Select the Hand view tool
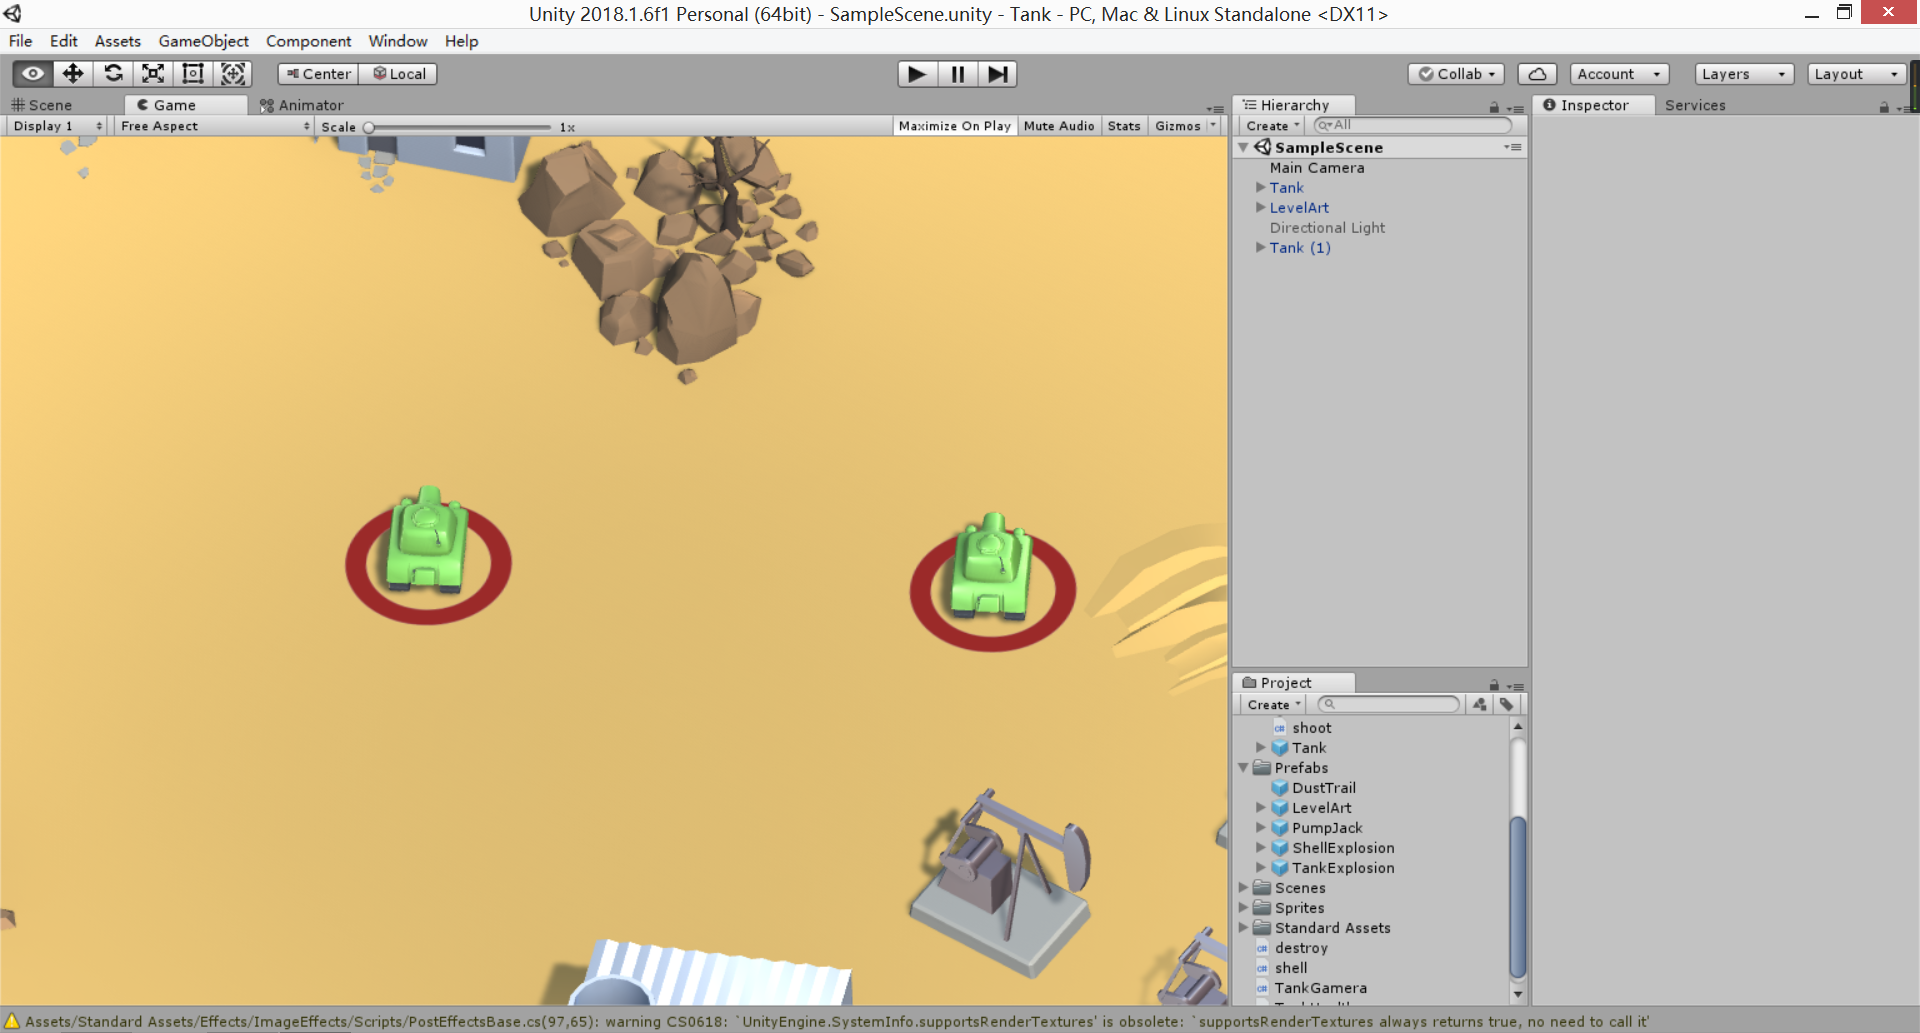Image resolution: width=1920 pixels, height=1033 pixels. 33,74
